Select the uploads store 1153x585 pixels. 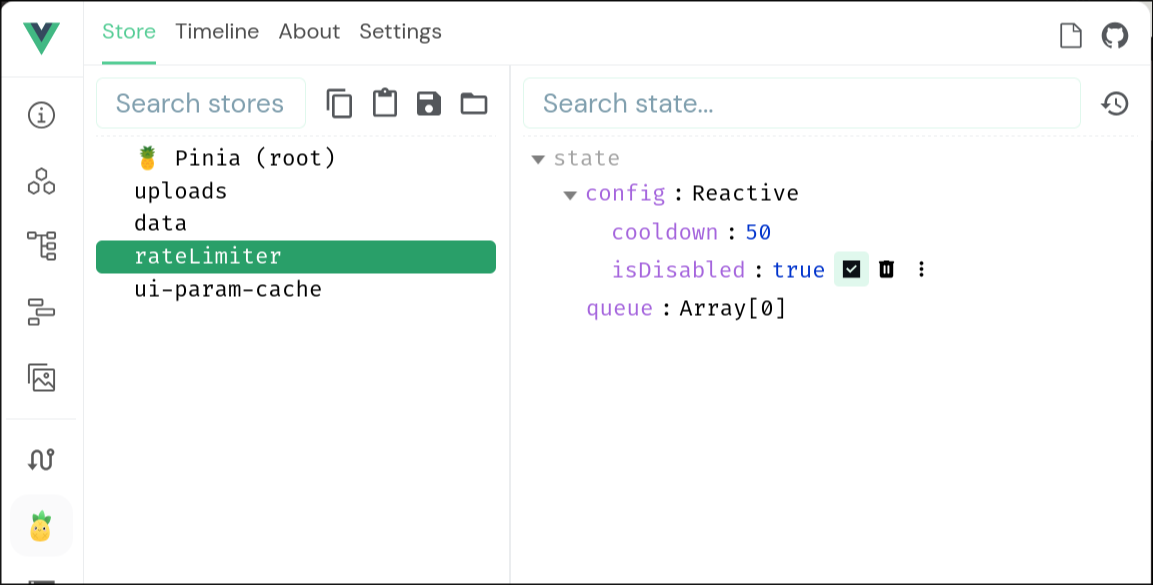click(180, 190)
